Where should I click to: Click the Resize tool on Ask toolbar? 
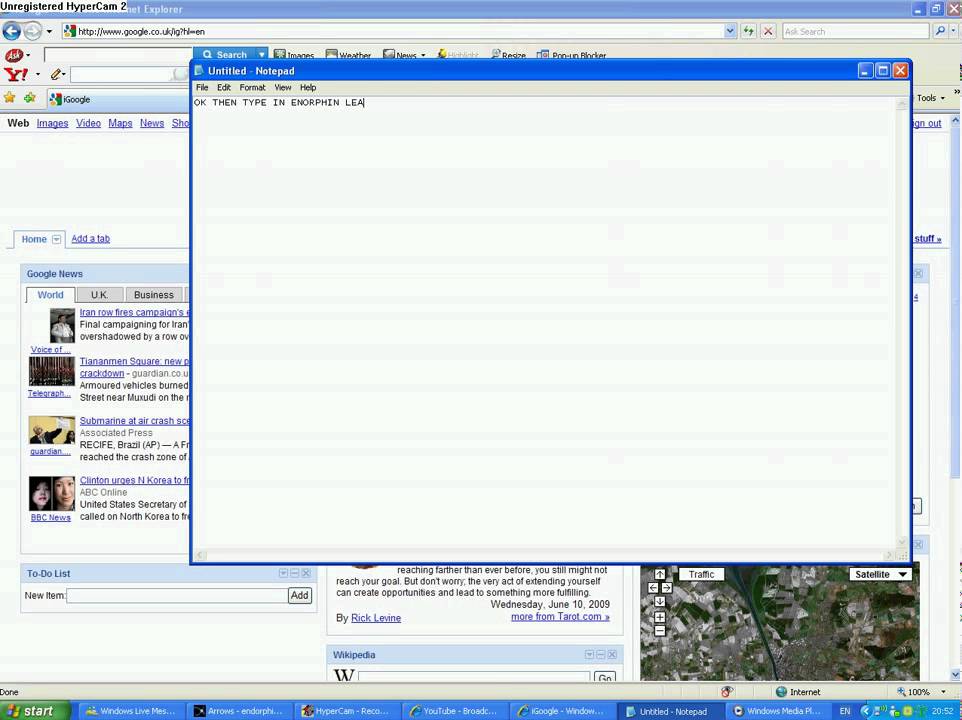pos(509,55)
